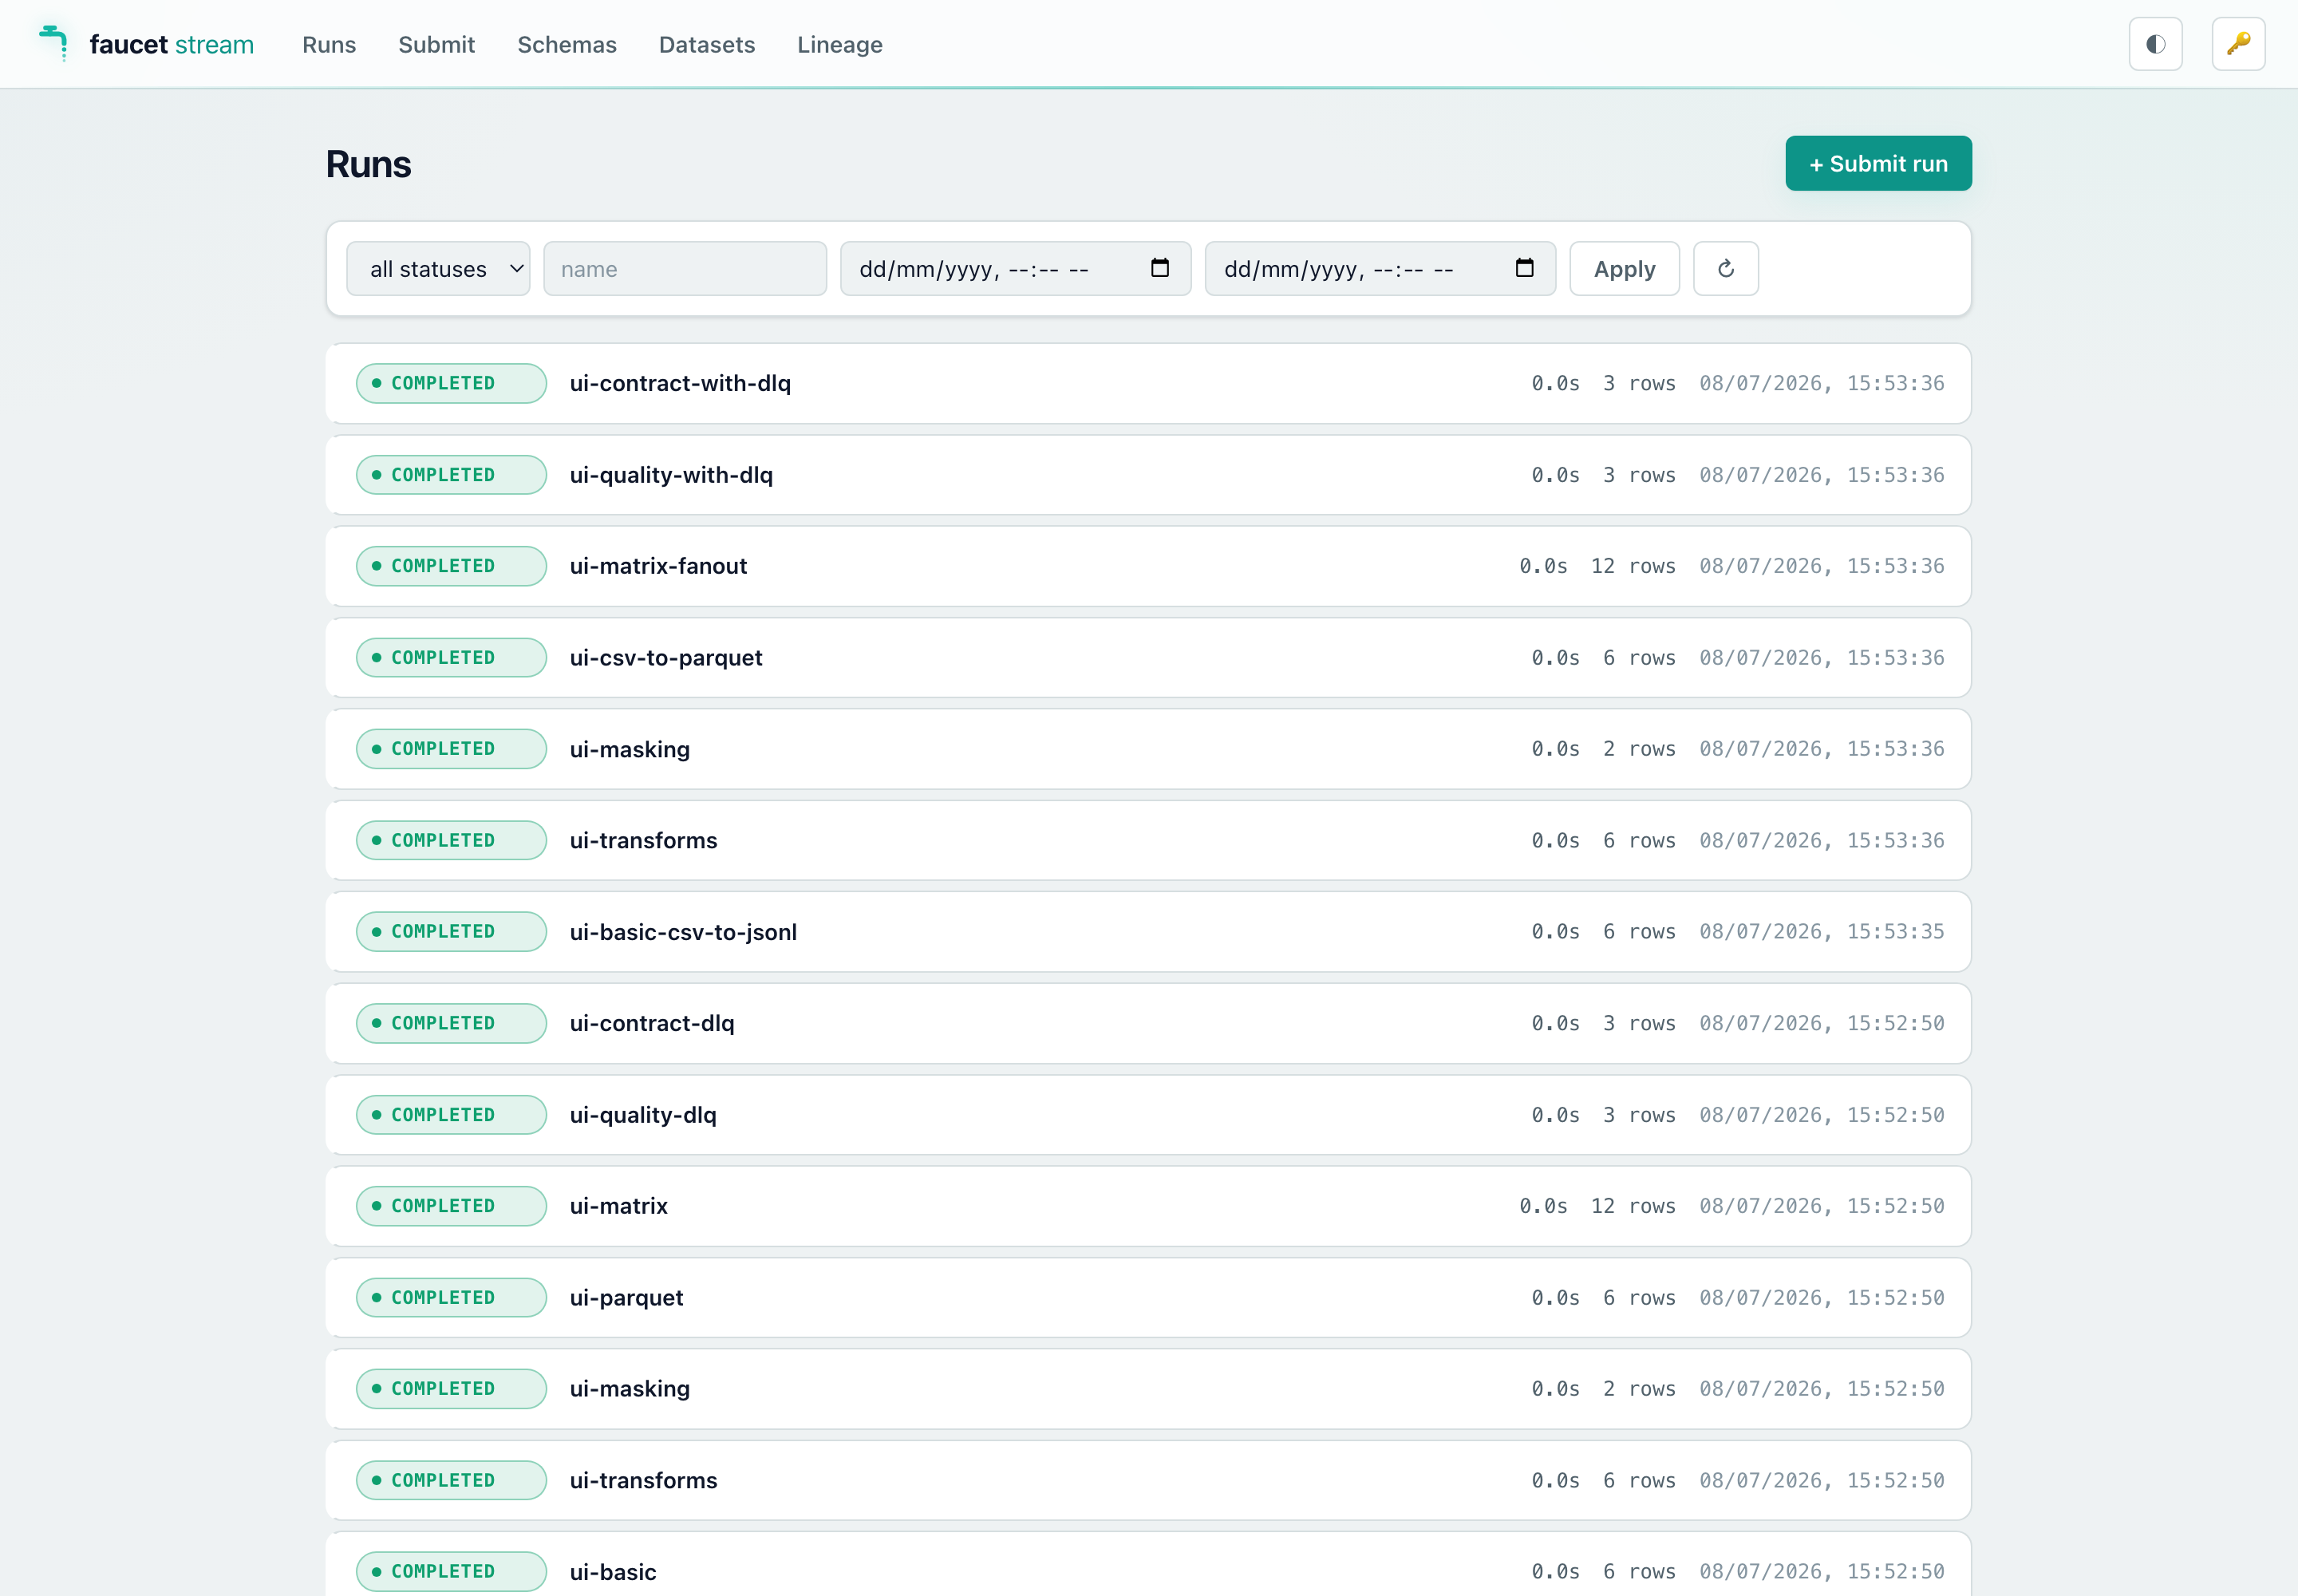
Task: Click the second date-time filter field
Action: (x=1380, y=268)
